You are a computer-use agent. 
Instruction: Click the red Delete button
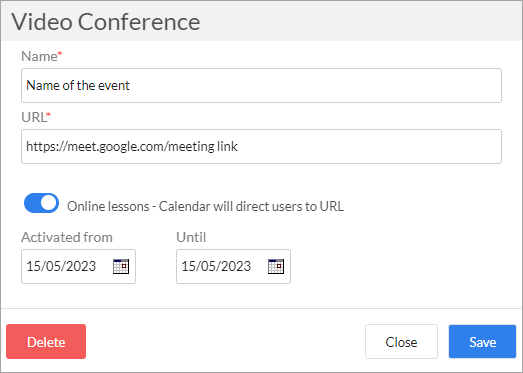click(x=46, y=342)
